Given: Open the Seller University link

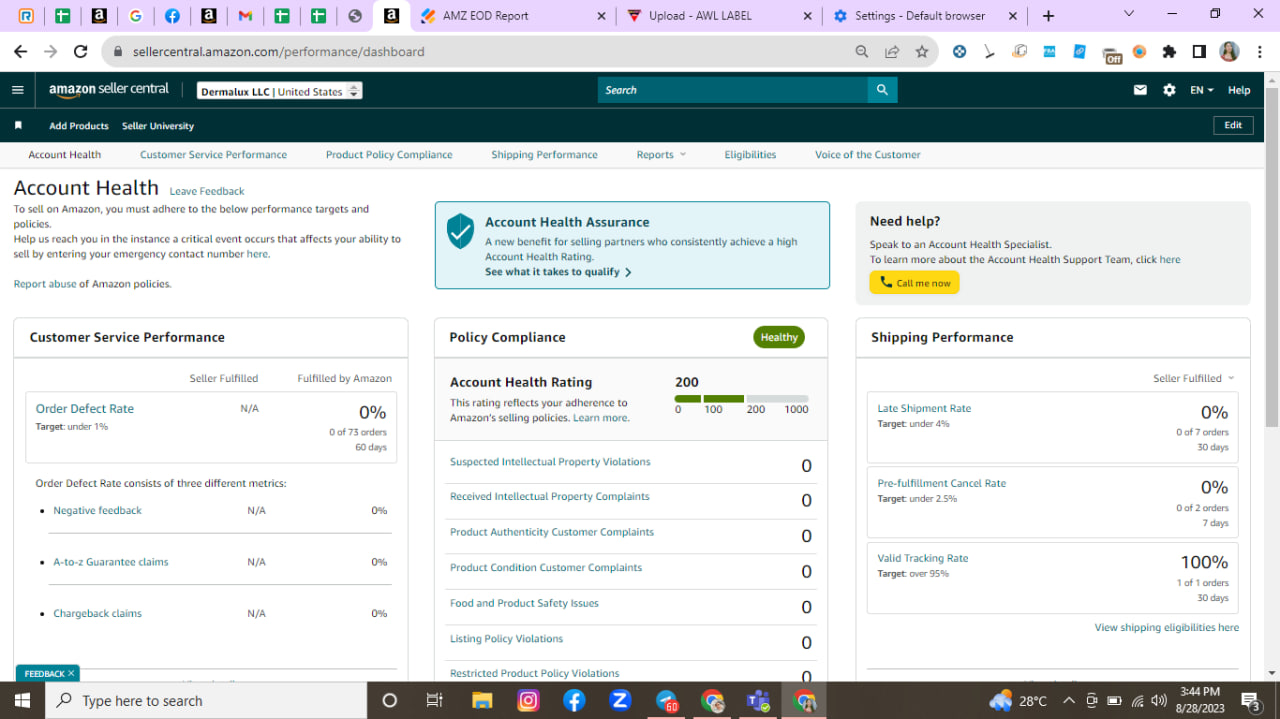Looking at the screenshot, I should pyautogui.click(x=158, y=126).
